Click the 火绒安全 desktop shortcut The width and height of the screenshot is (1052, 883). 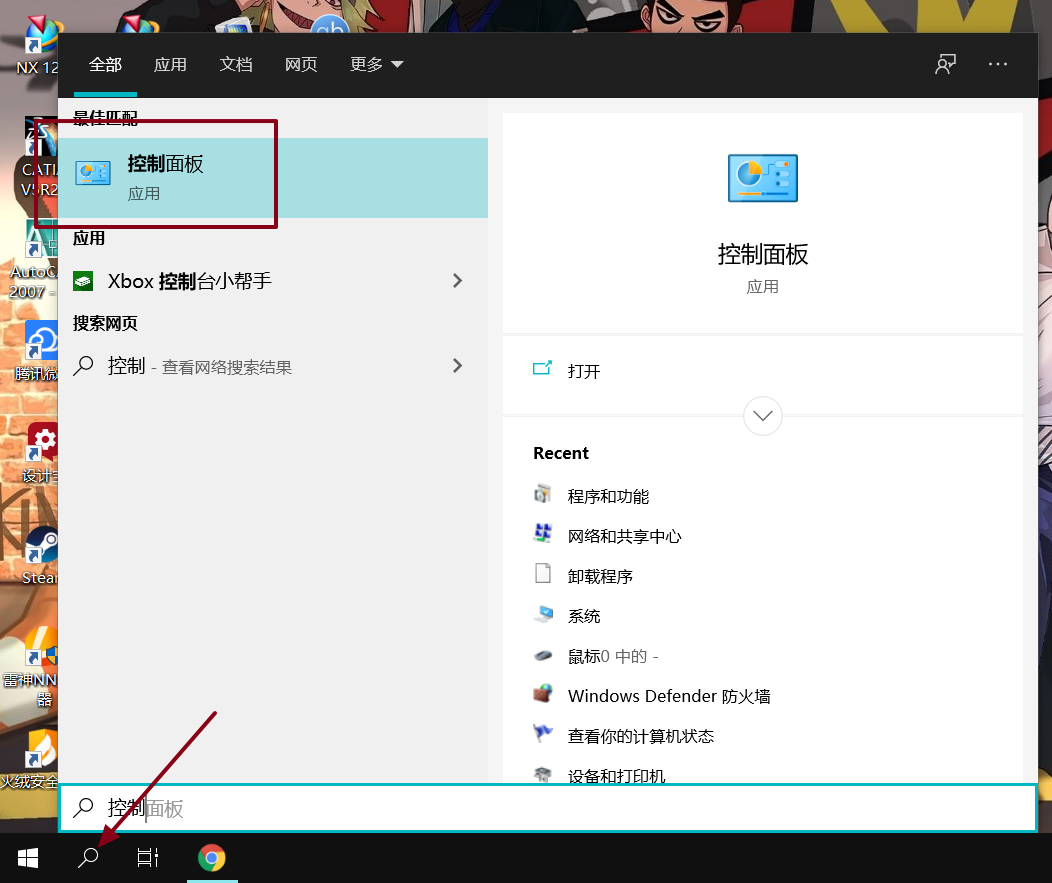(x=30, y=760)
